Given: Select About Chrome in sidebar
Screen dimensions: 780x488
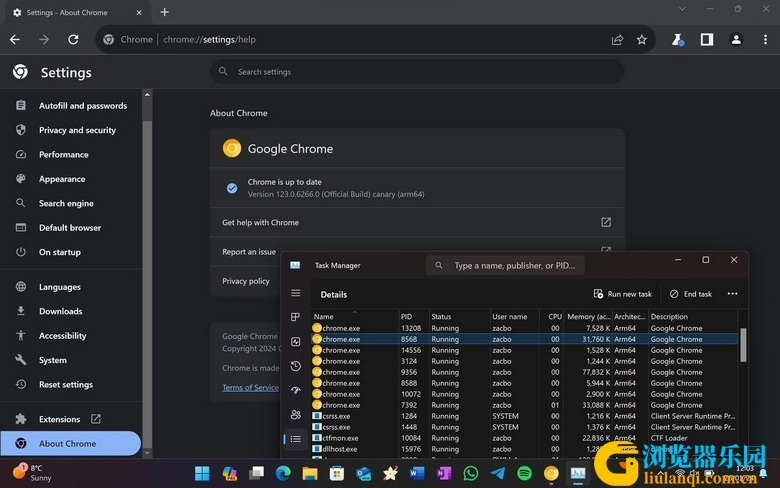Looking at the screenshot, I should pos(71,443).
